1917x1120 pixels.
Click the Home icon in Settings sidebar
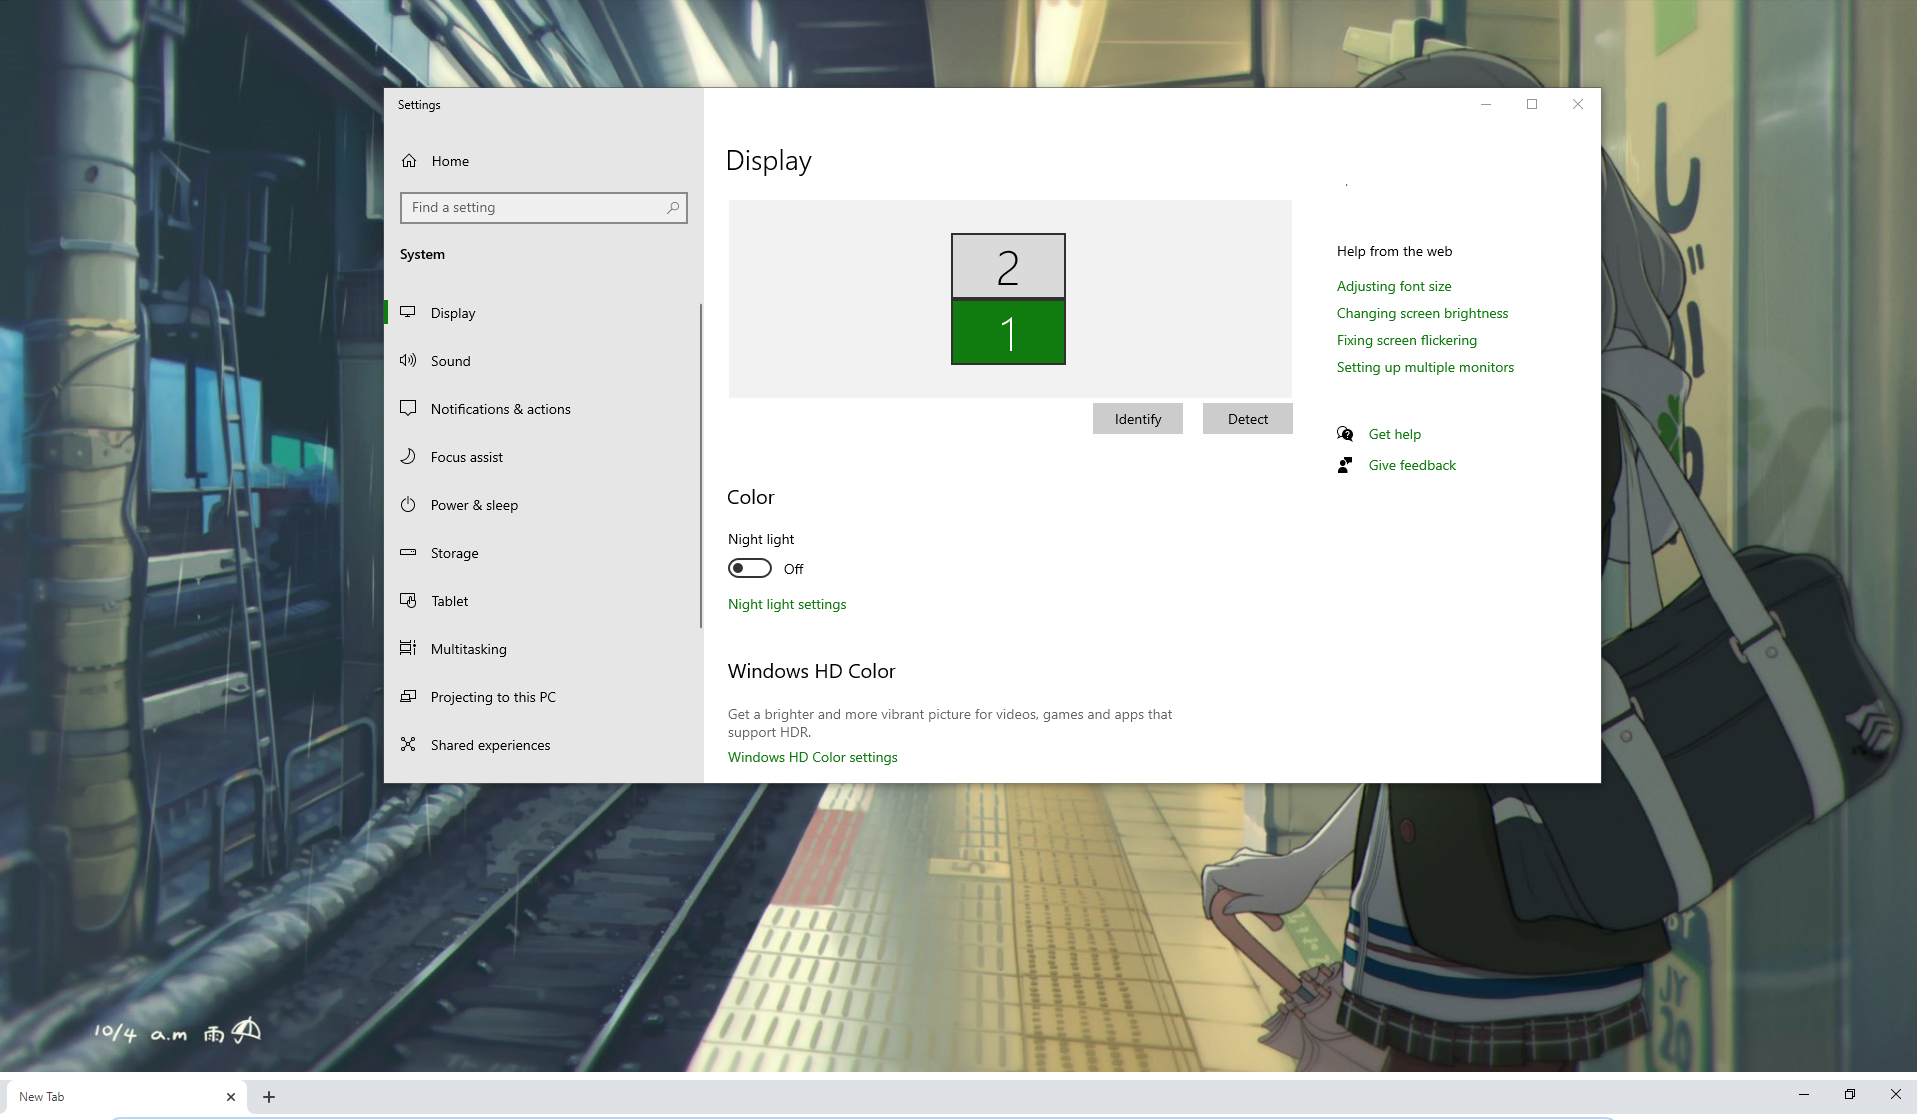[x=409, y=161]
